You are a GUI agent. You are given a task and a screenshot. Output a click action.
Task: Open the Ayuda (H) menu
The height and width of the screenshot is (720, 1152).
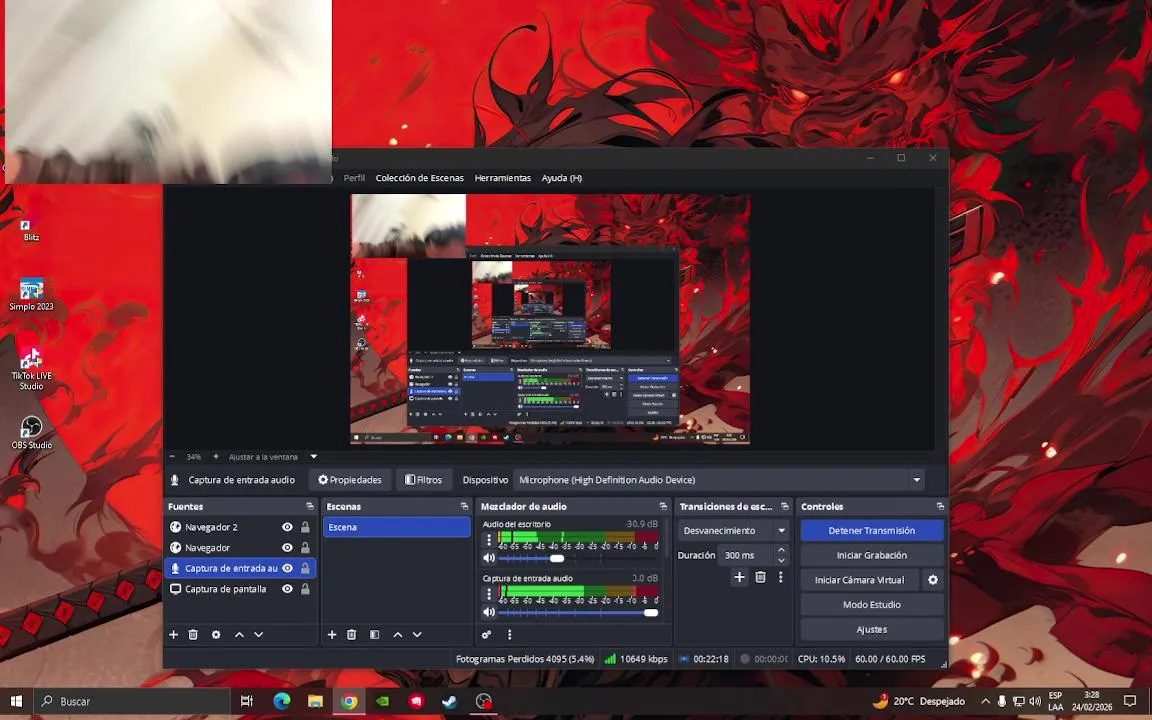point(561,178)
